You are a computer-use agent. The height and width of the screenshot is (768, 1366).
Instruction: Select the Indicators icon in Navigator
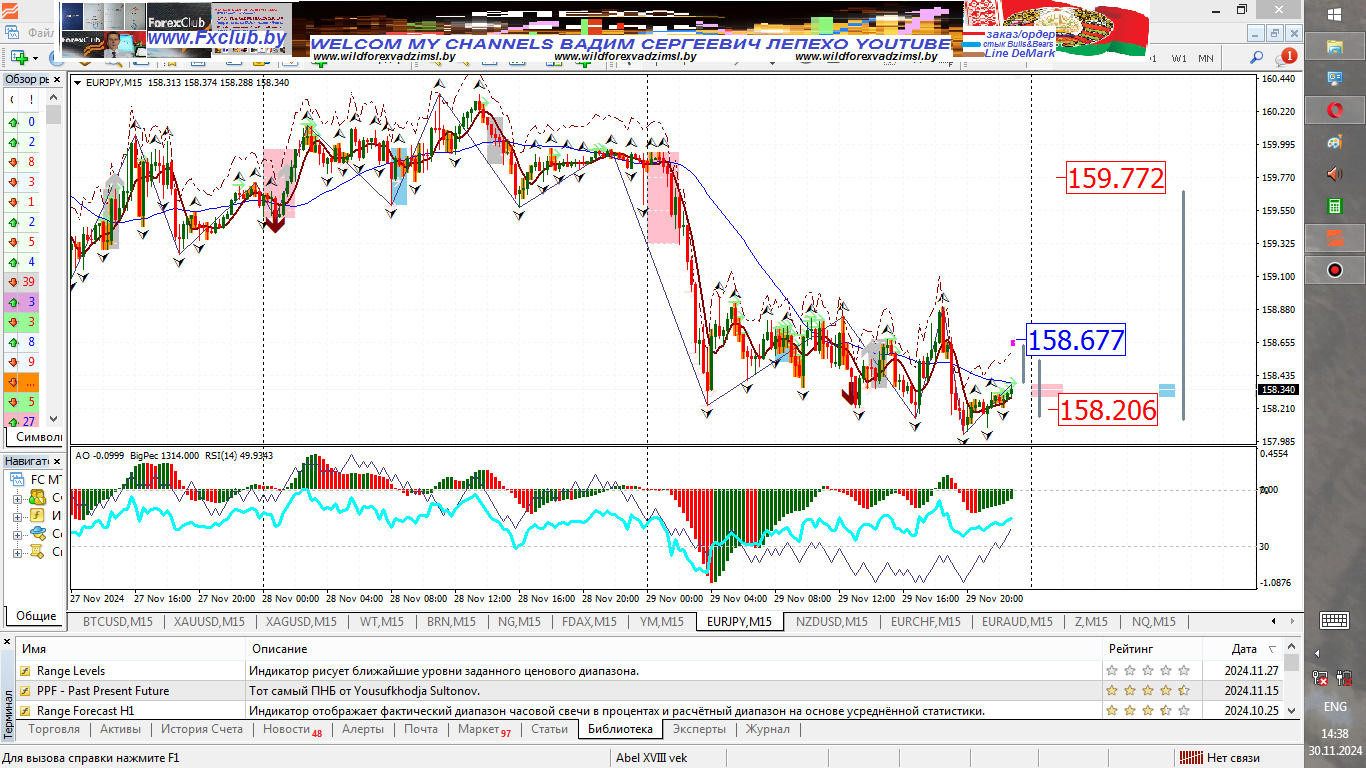pos(37,515)
